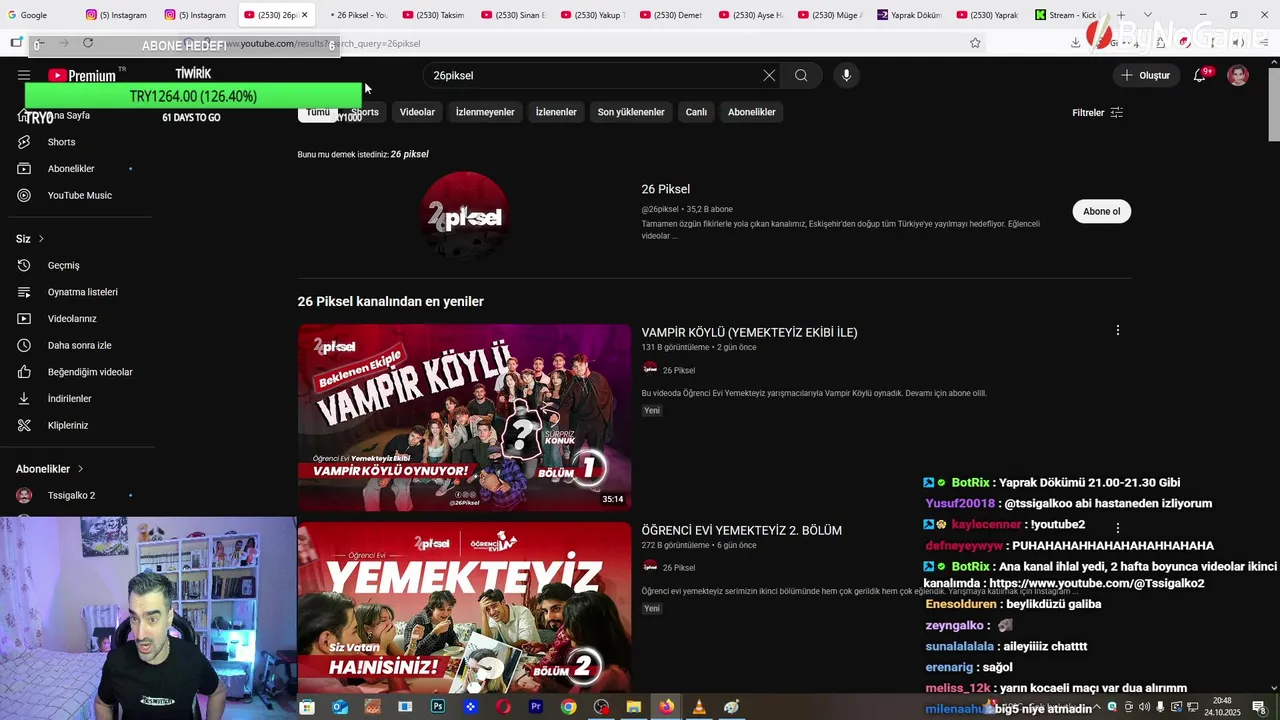The image size is (1280, 720).
Task: Start voice search with the microphone icon
Action: coord(846,75)
